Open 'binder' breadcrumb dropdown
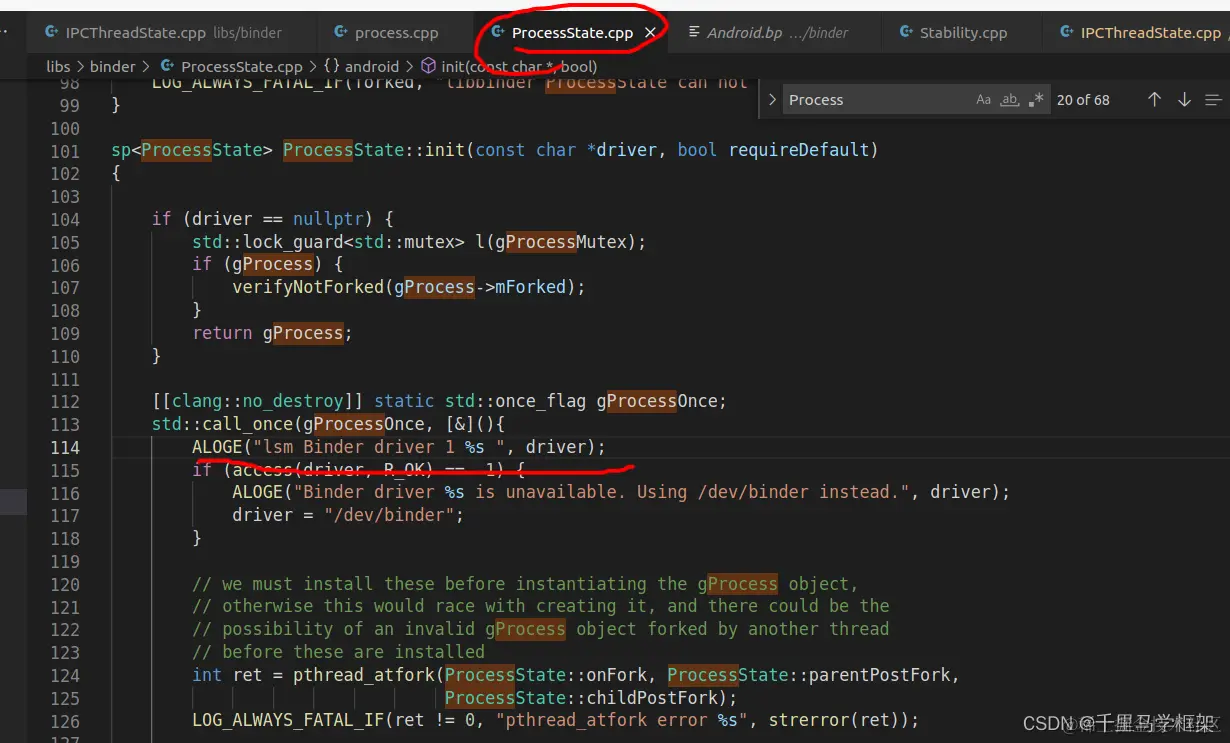This screenshot has height=743, width=1230. pos(112,66)
